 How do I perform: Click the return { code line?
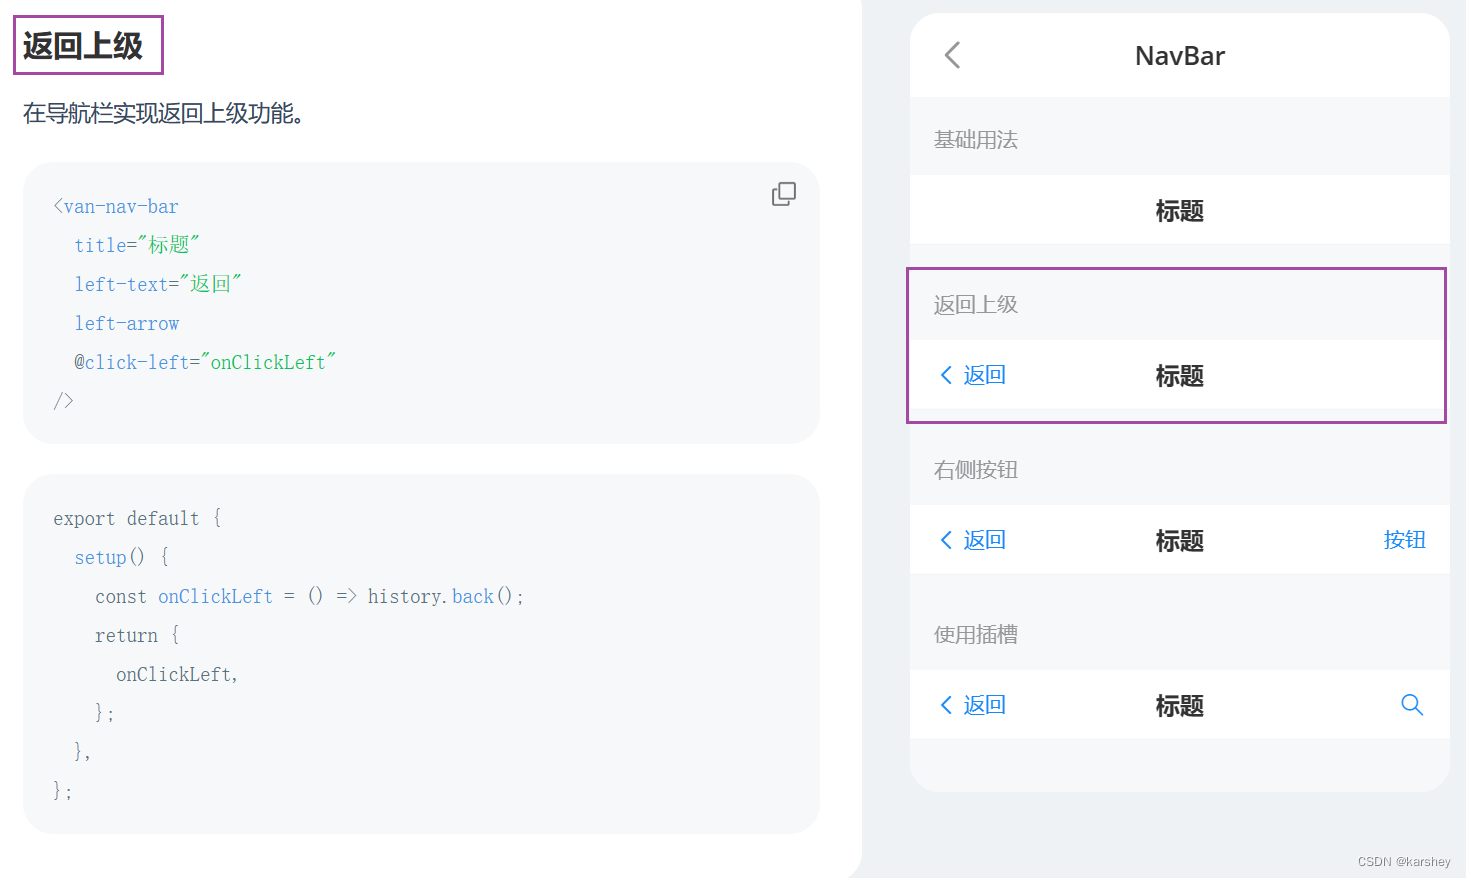point(137,635)
